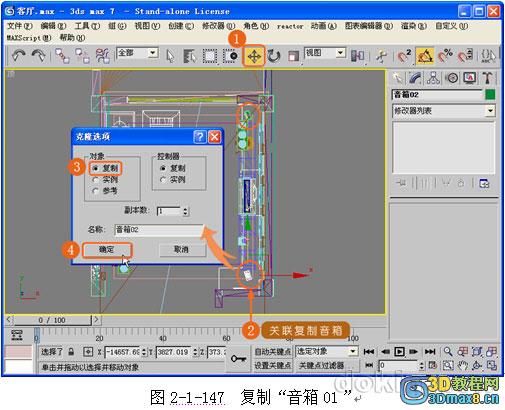Open the reactor menu
Screen dimensions: 505x410
tap(290, 26)
